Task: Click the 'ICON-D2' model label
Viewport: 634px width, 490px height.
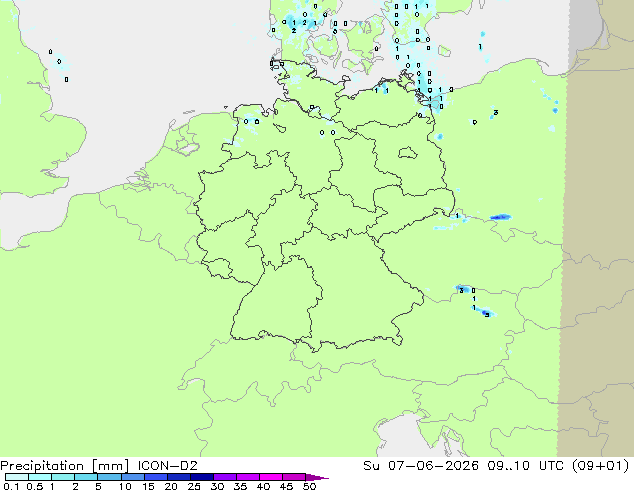Action: [167, 466]
